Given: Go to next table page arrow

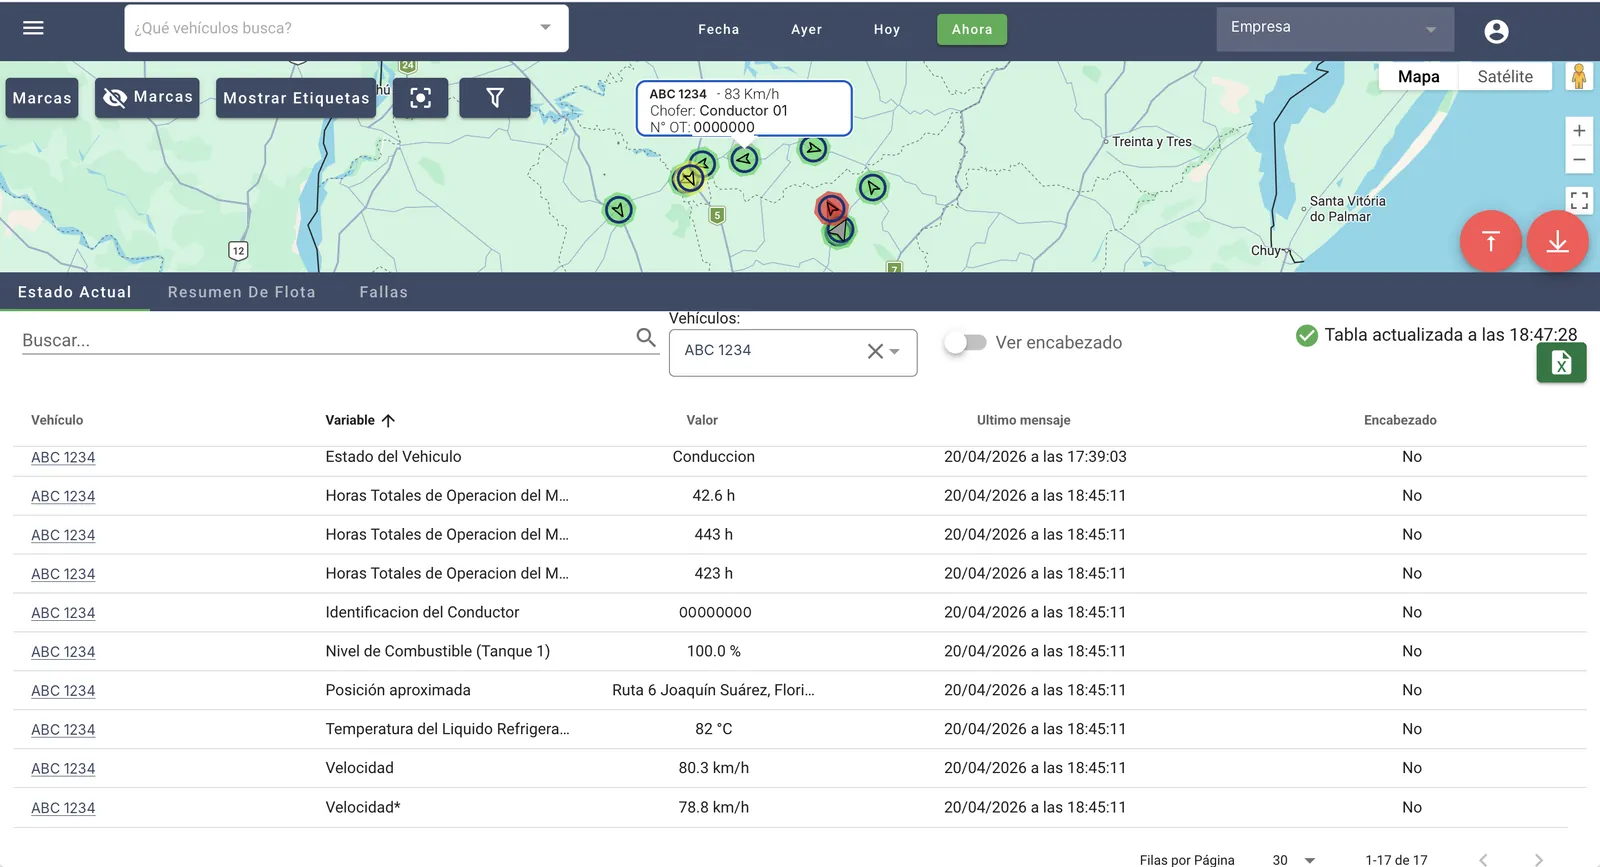Looking at the screenshot, I should coord(1538,860).
